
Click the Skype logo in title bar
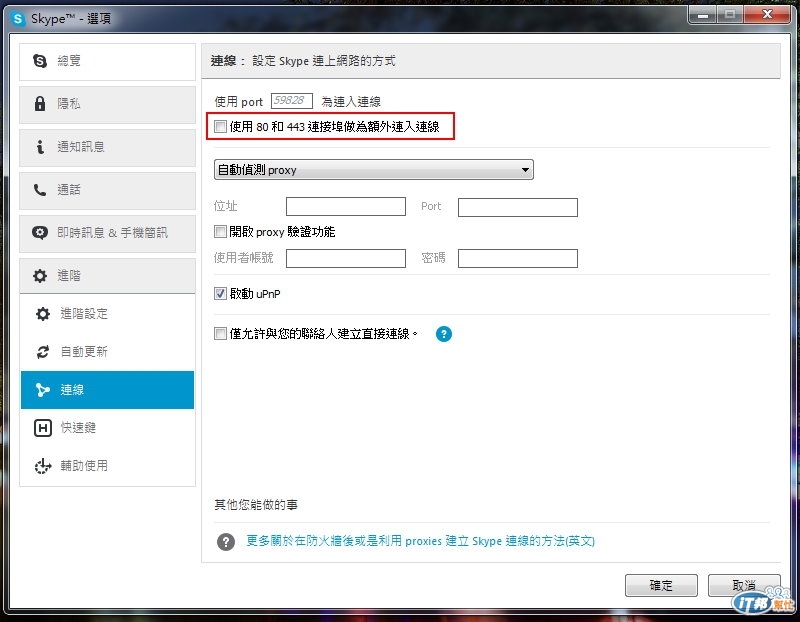(x=18, y=19)
